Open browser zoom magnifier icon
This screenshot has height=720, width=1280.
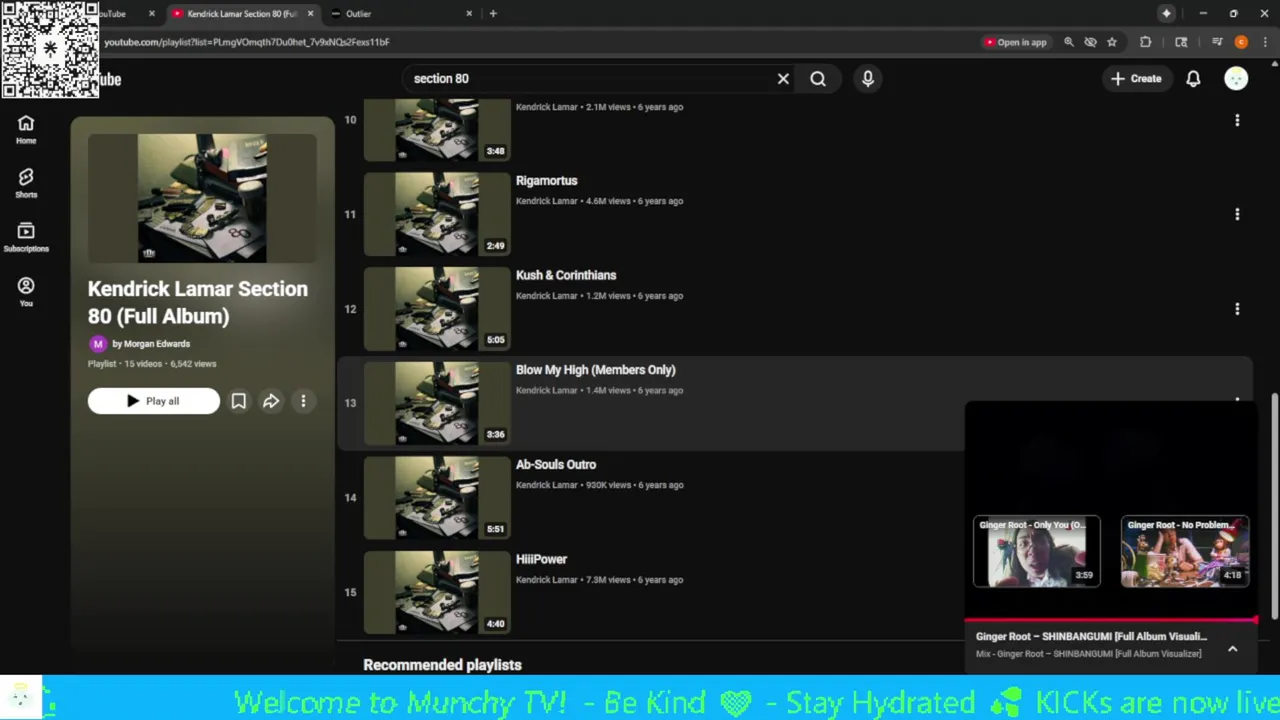[x=1069, y=42]
